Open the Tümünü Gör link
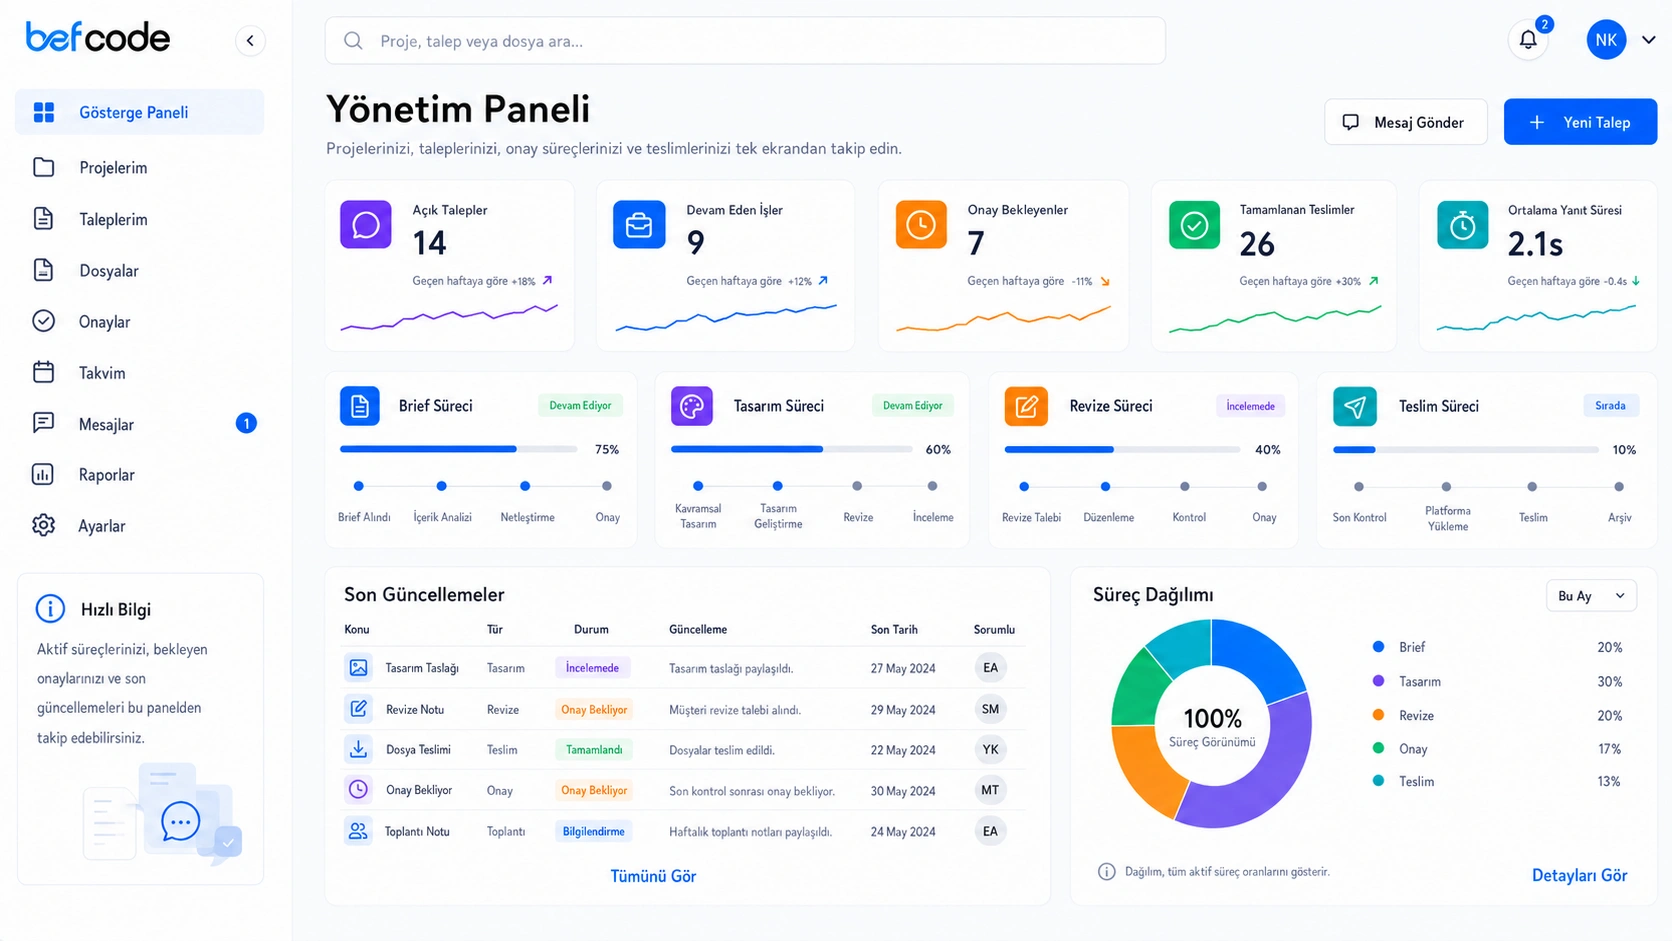Viewport: 1672px width, 941px height. click(653, 876)
